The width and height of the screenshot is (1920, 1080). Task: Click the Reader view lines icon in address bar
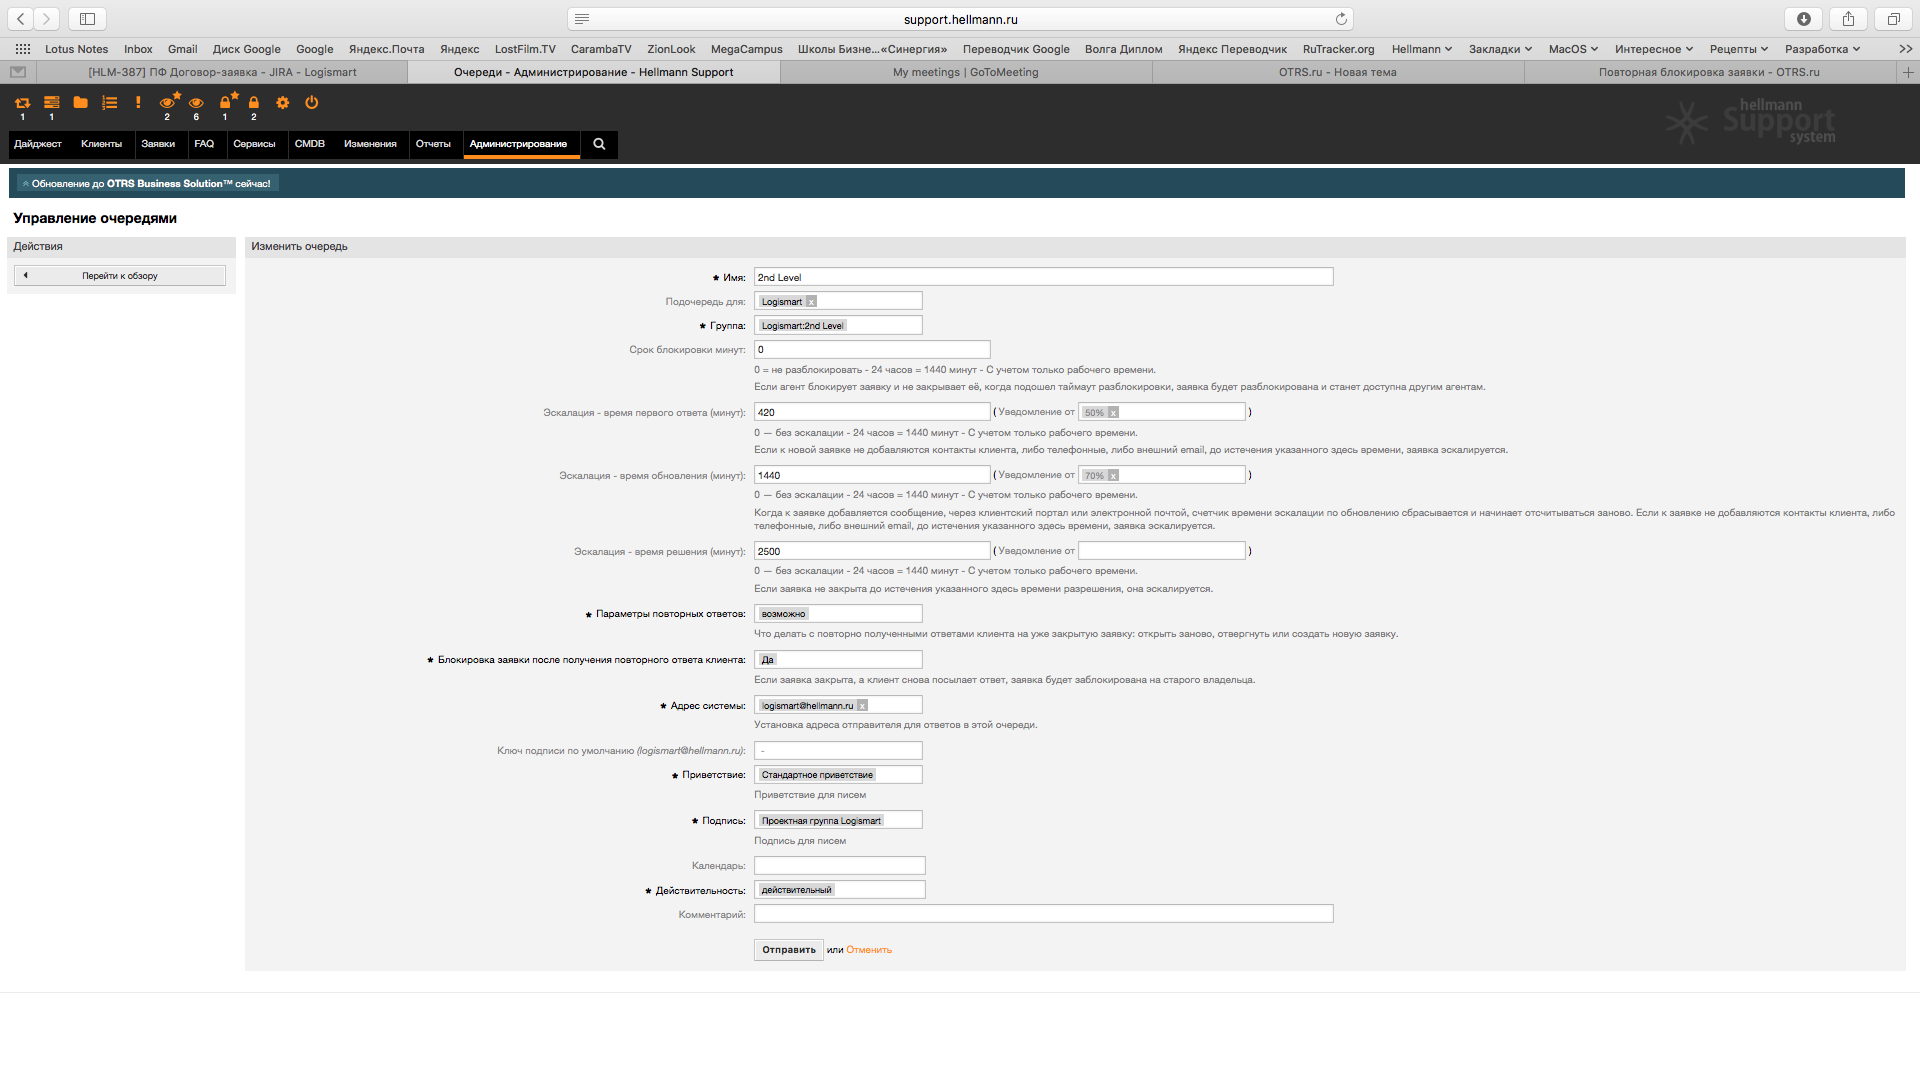click(x=582, y=19)
